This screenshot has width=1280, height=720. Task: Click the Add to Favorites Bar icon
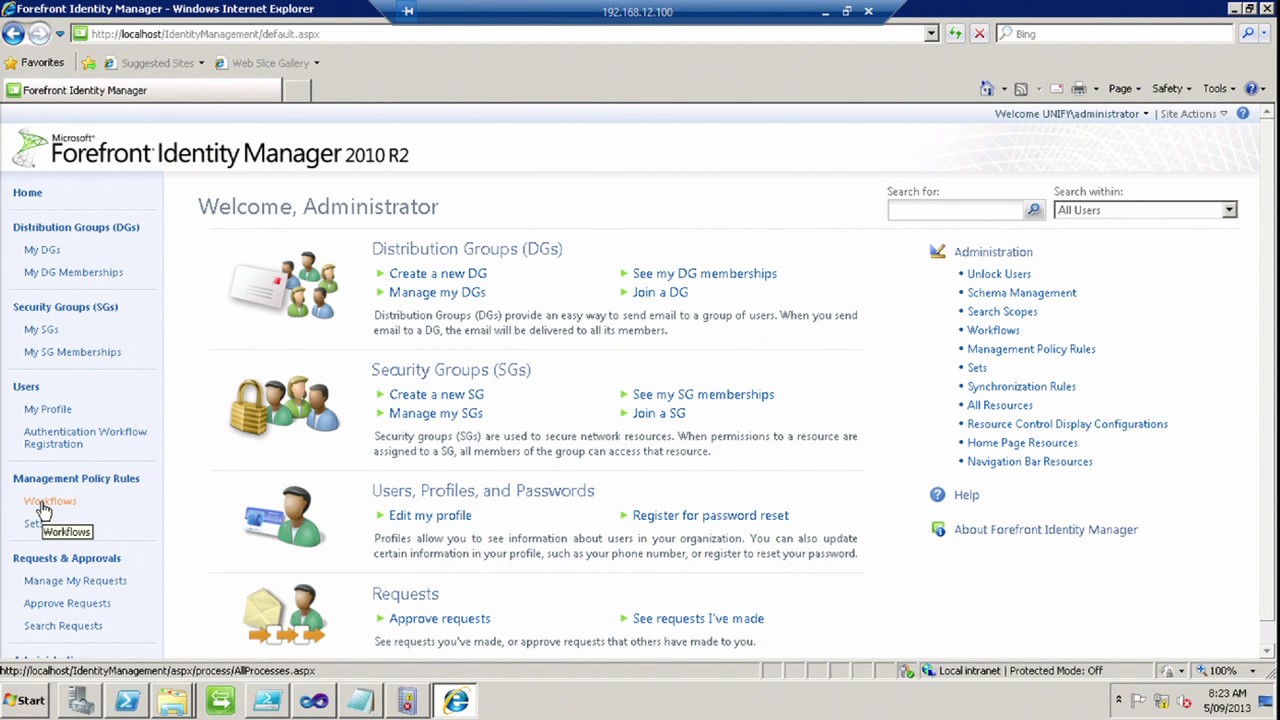click(88, 63)
